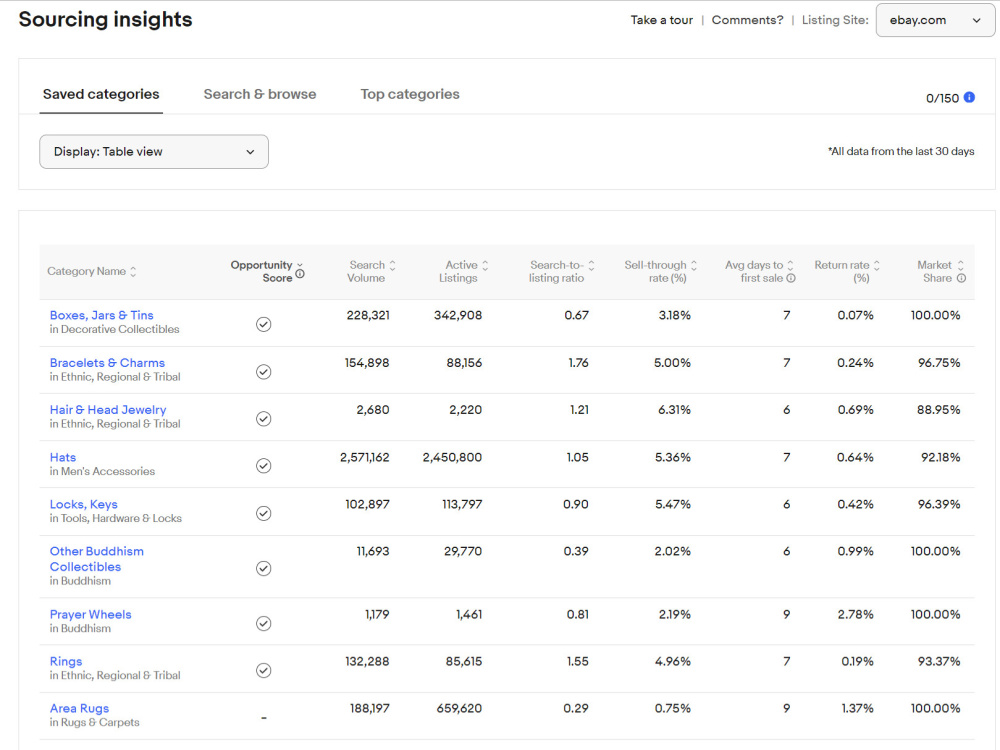Sort by Sell-through rate column

coord(694,265)
